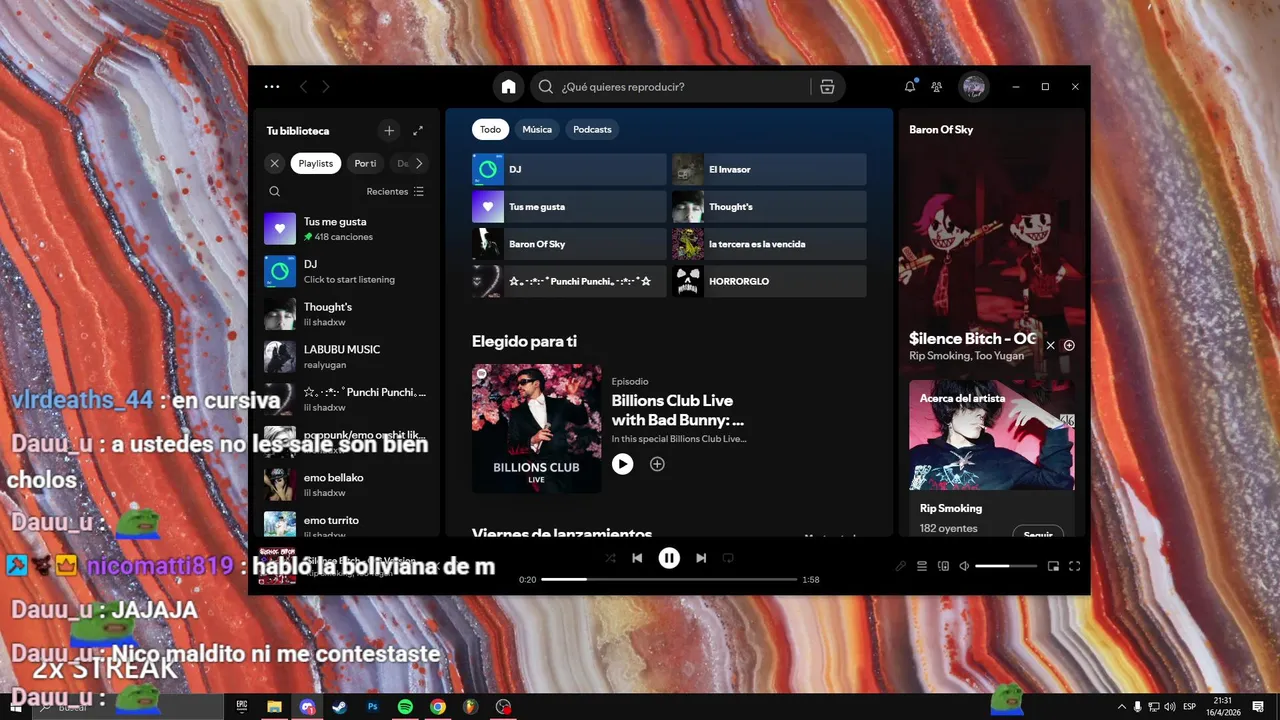Add the Billions Club Live episode to library
Screen dimensions: 1280x720
pos(657,464)
